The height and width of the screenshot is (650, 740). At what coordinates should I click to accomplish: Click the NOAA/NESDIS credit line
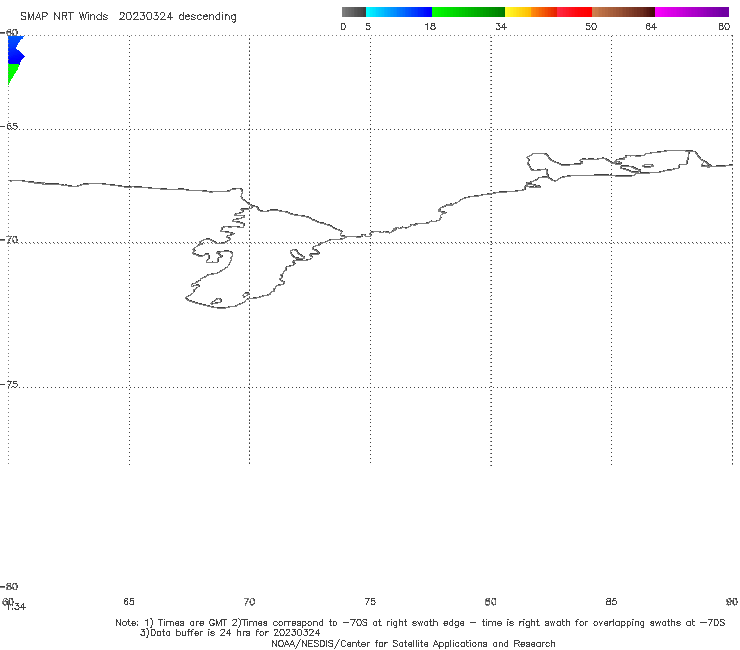[x=413, y=643]
